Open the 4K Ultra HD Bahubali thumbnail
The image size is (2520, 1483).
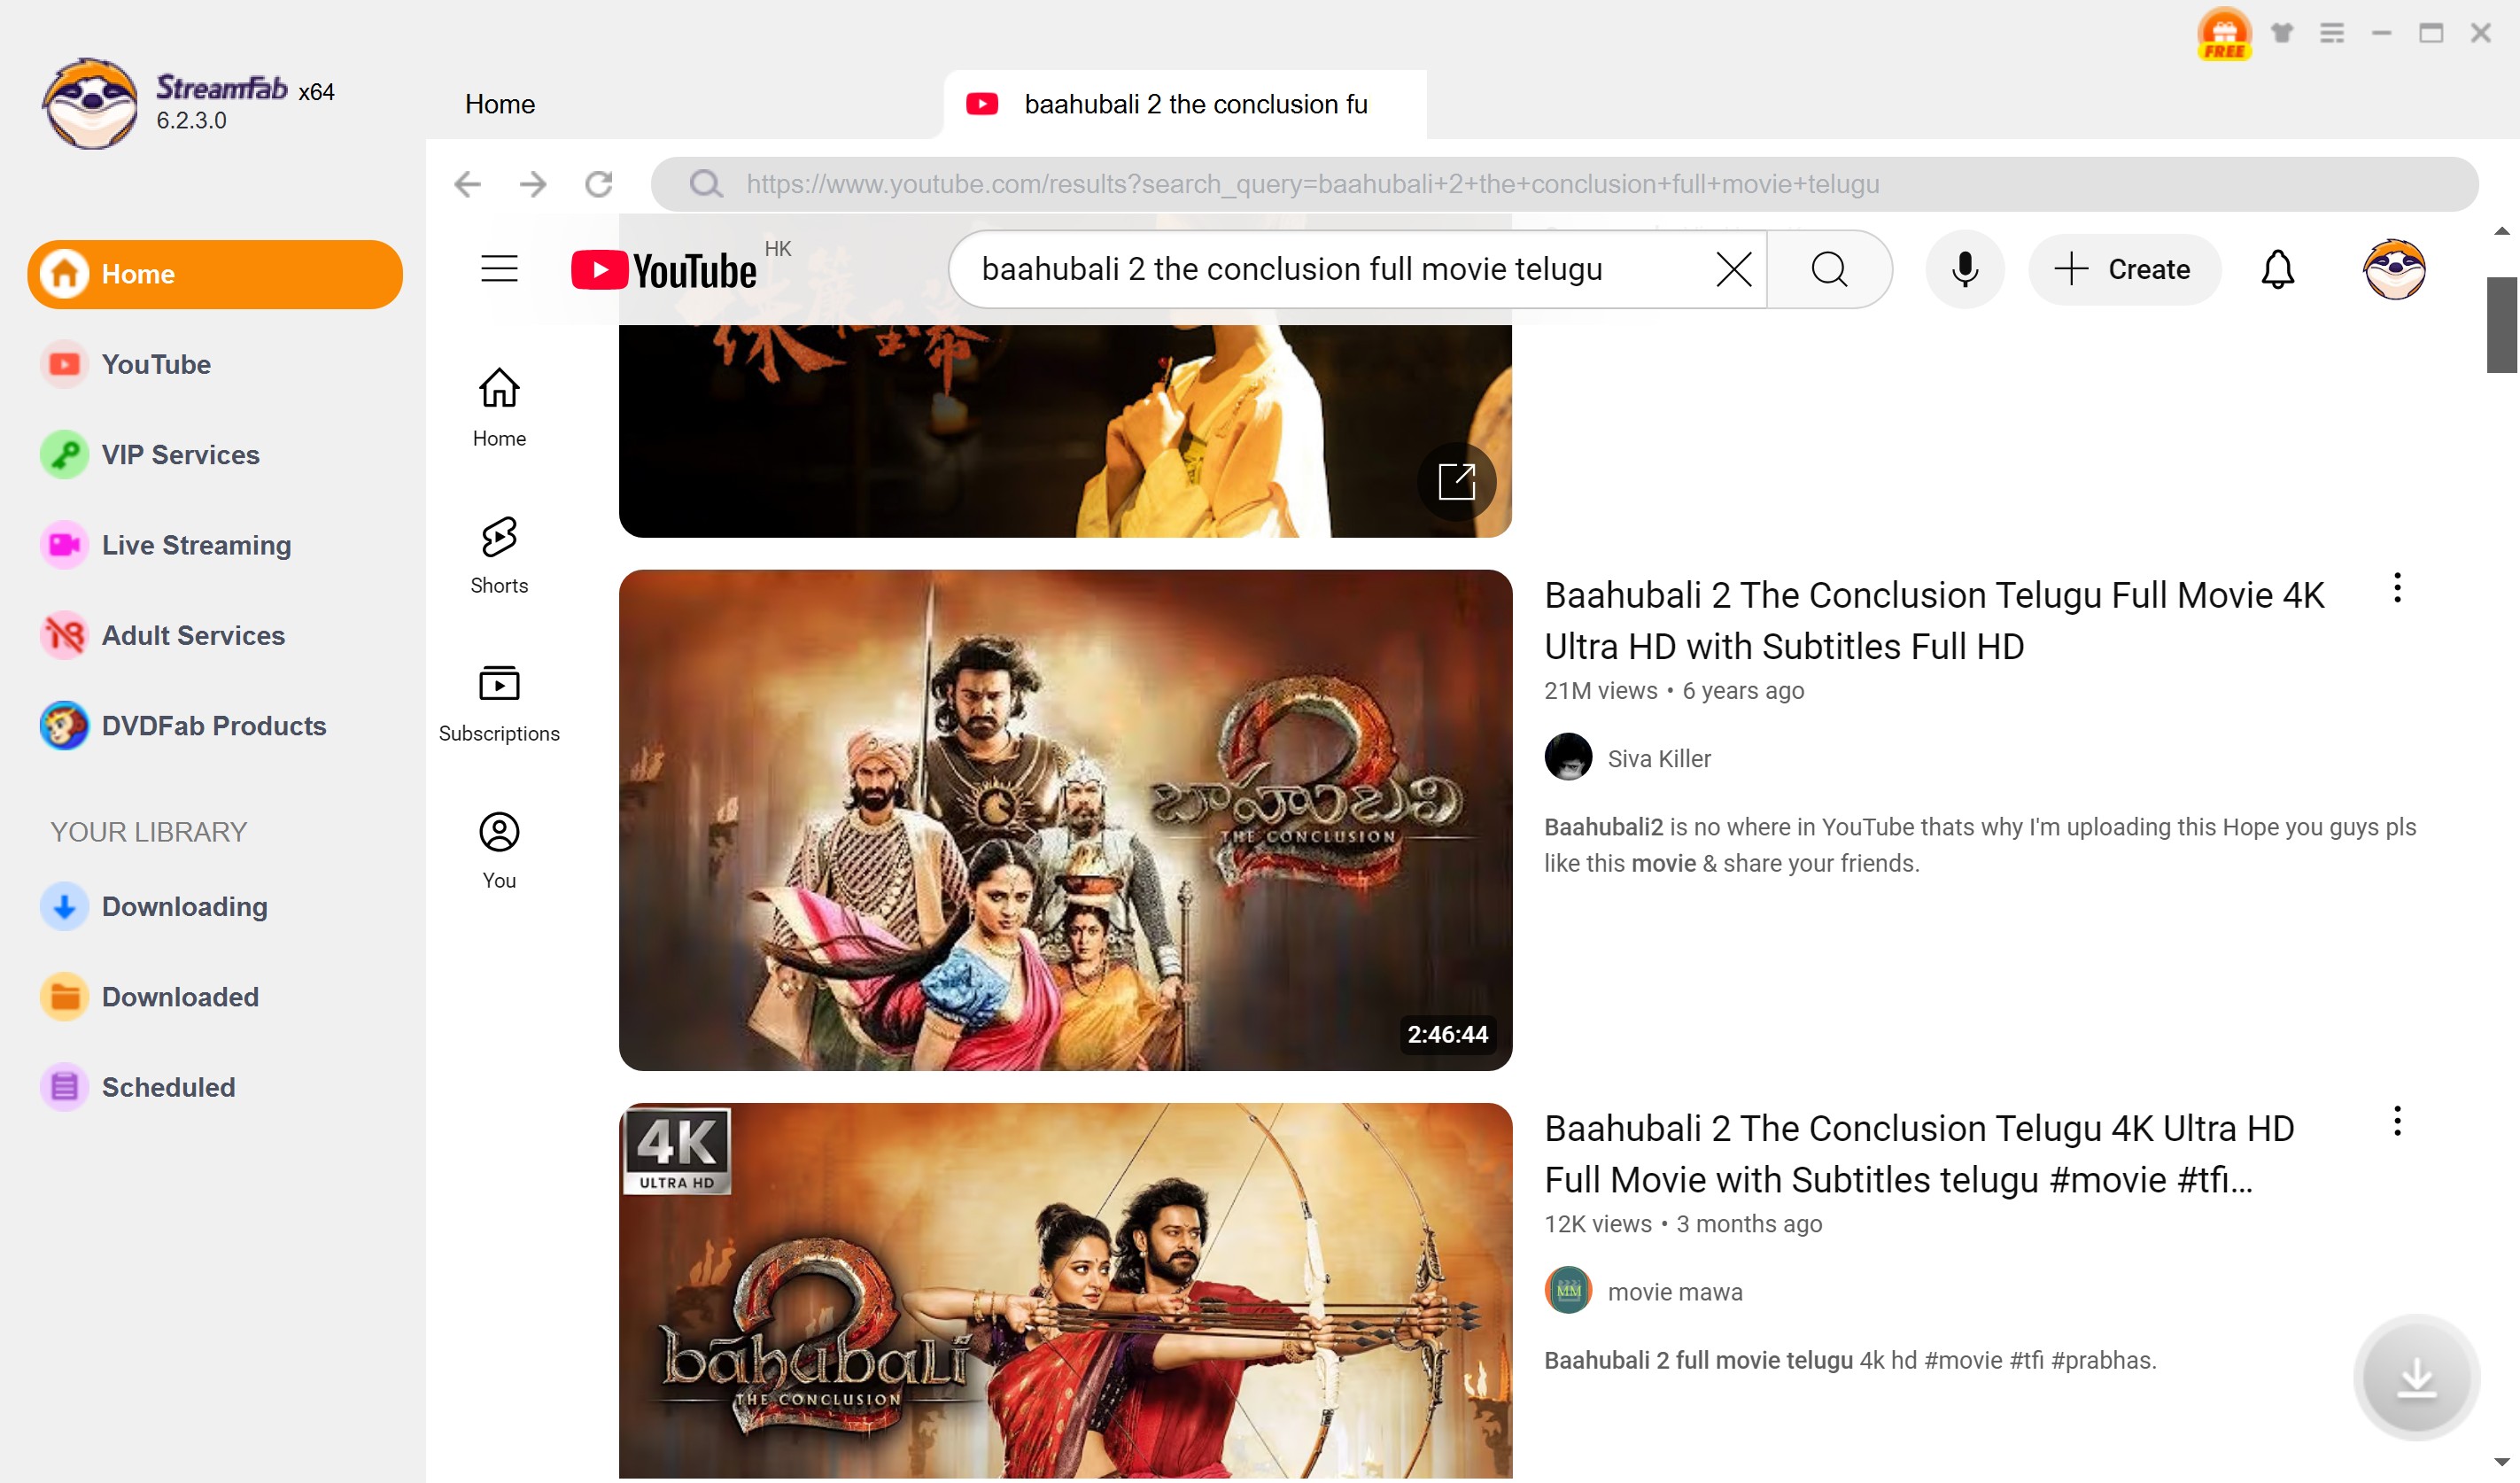[1065, 1290]
